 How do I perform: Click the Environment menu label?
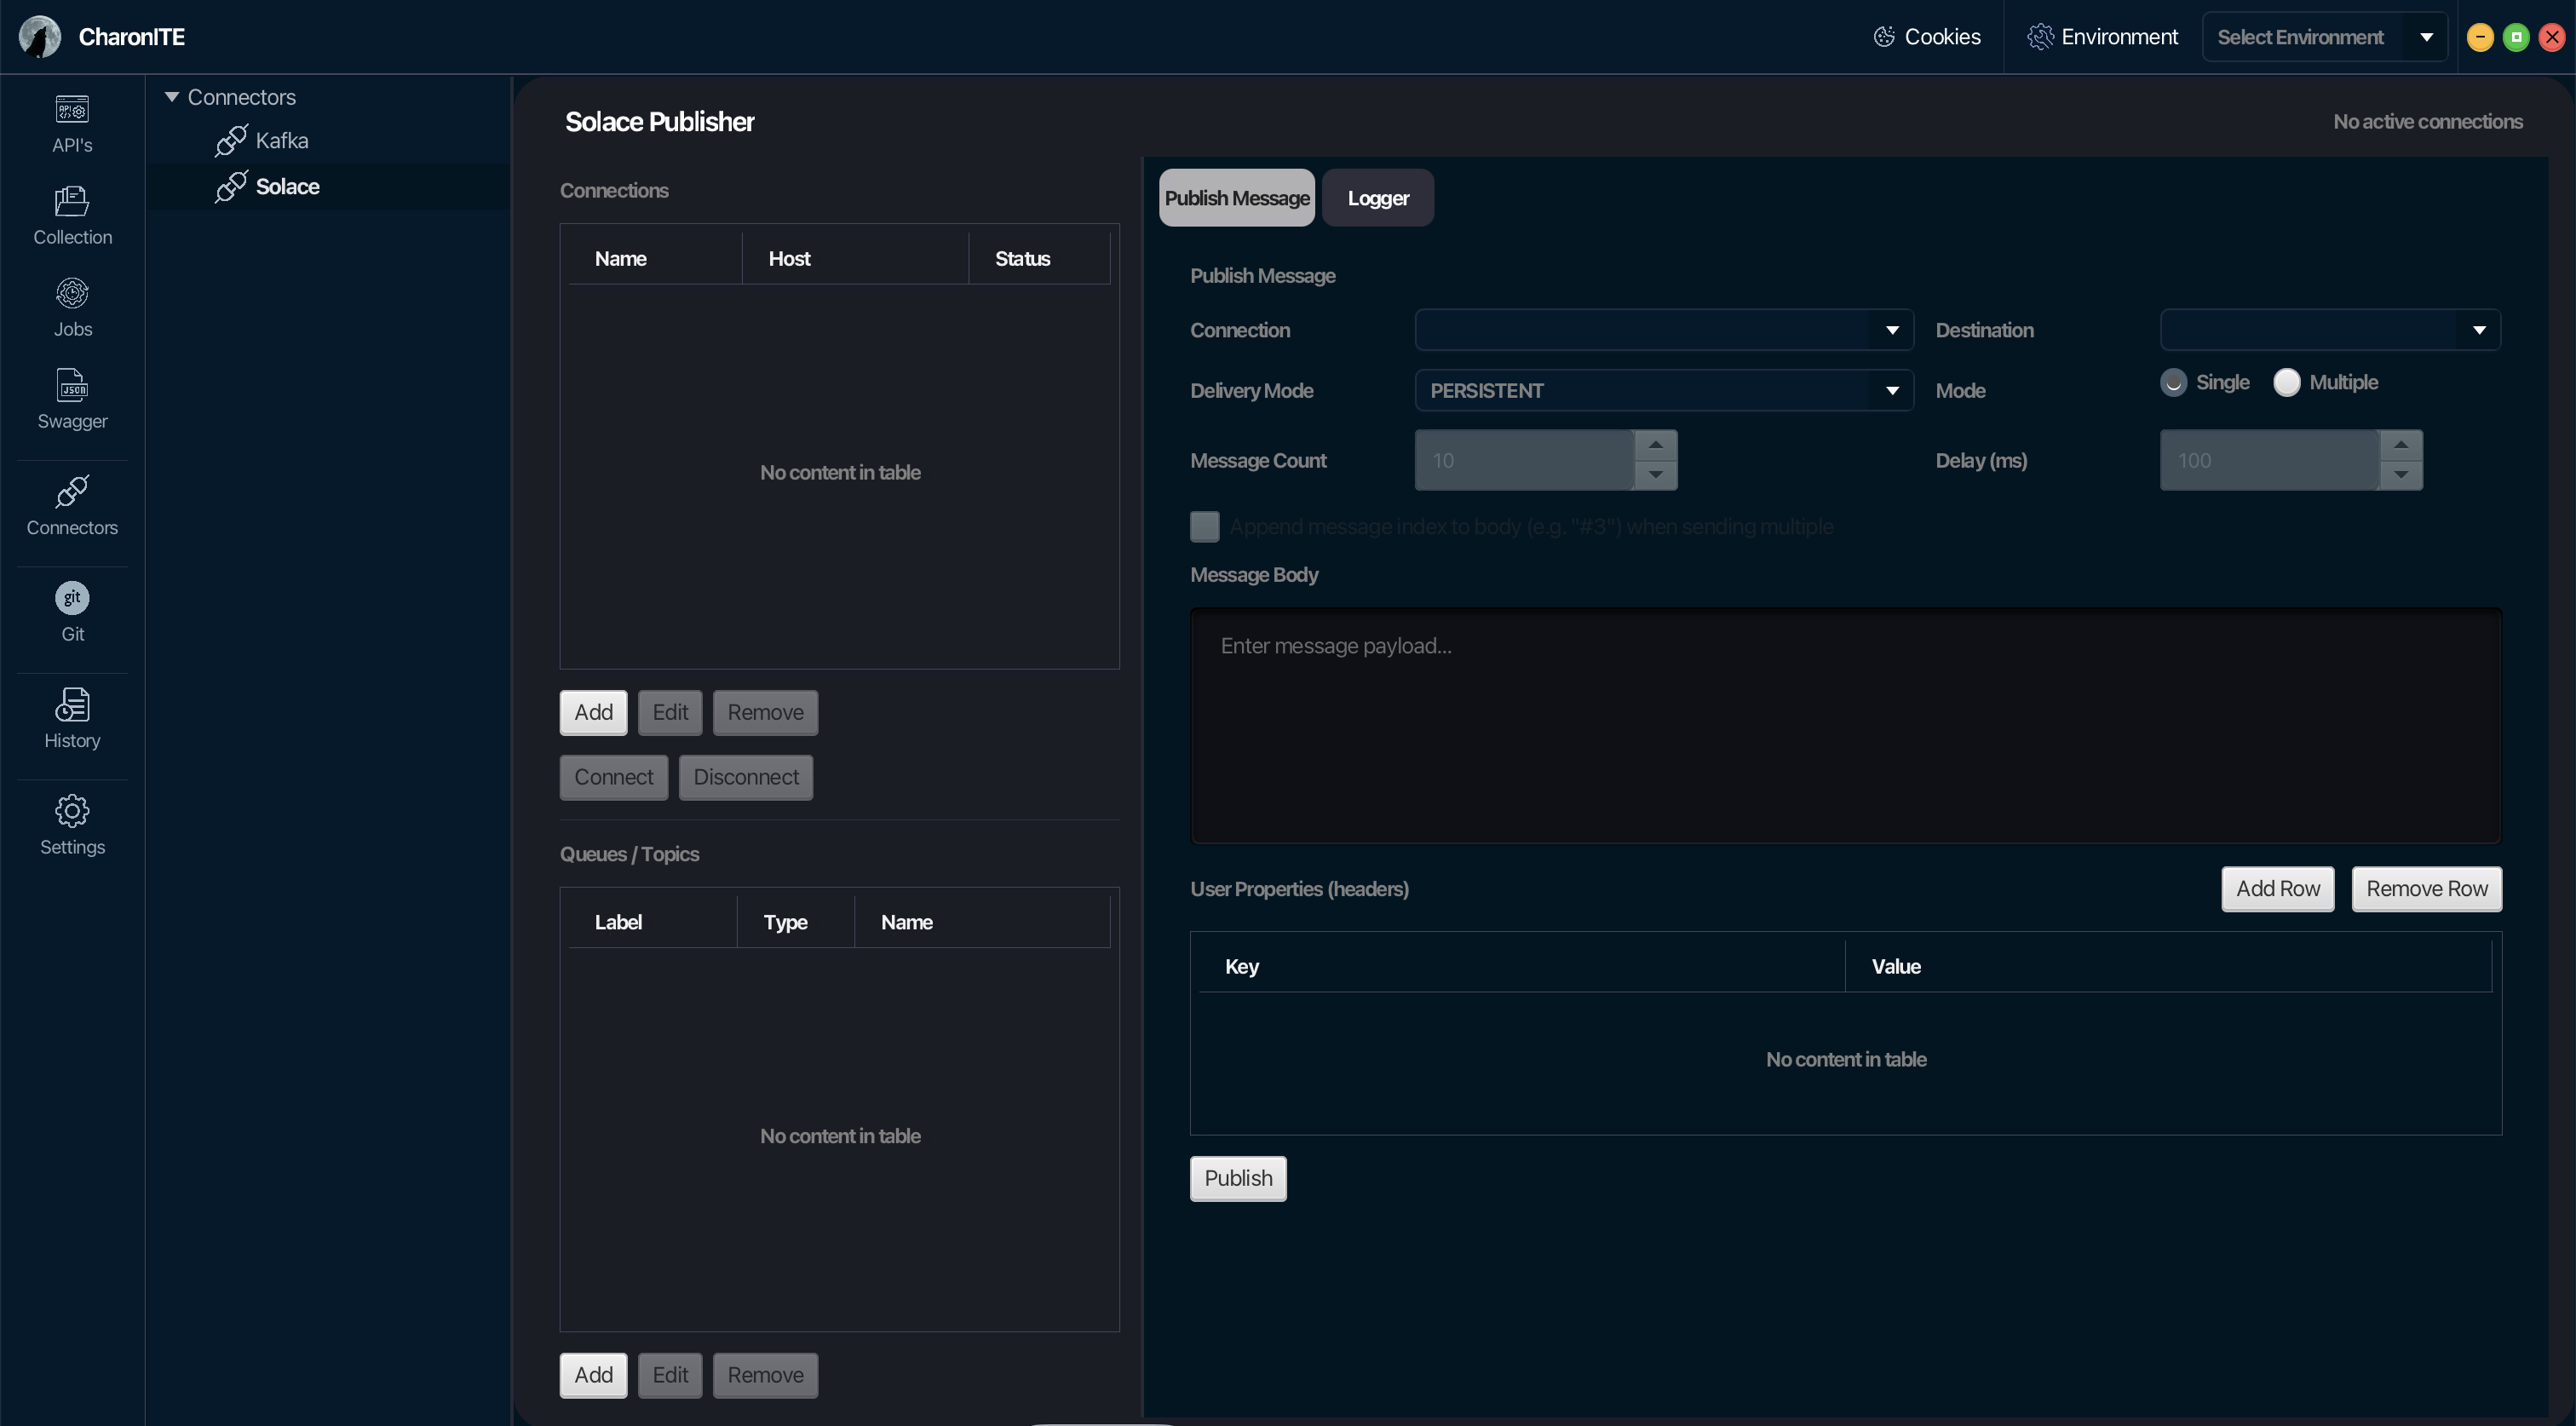[2119, 37]
